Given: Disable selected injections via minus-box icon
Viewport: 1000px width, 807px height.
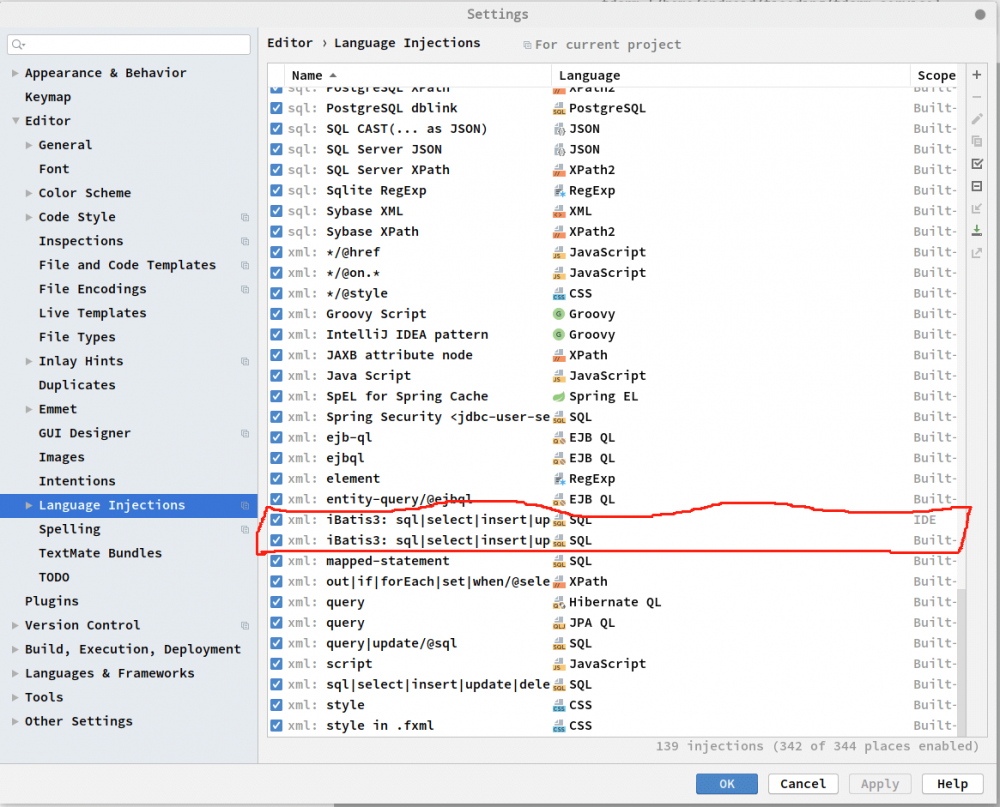Looking at the screenshot, I should [x=976, y=186].
